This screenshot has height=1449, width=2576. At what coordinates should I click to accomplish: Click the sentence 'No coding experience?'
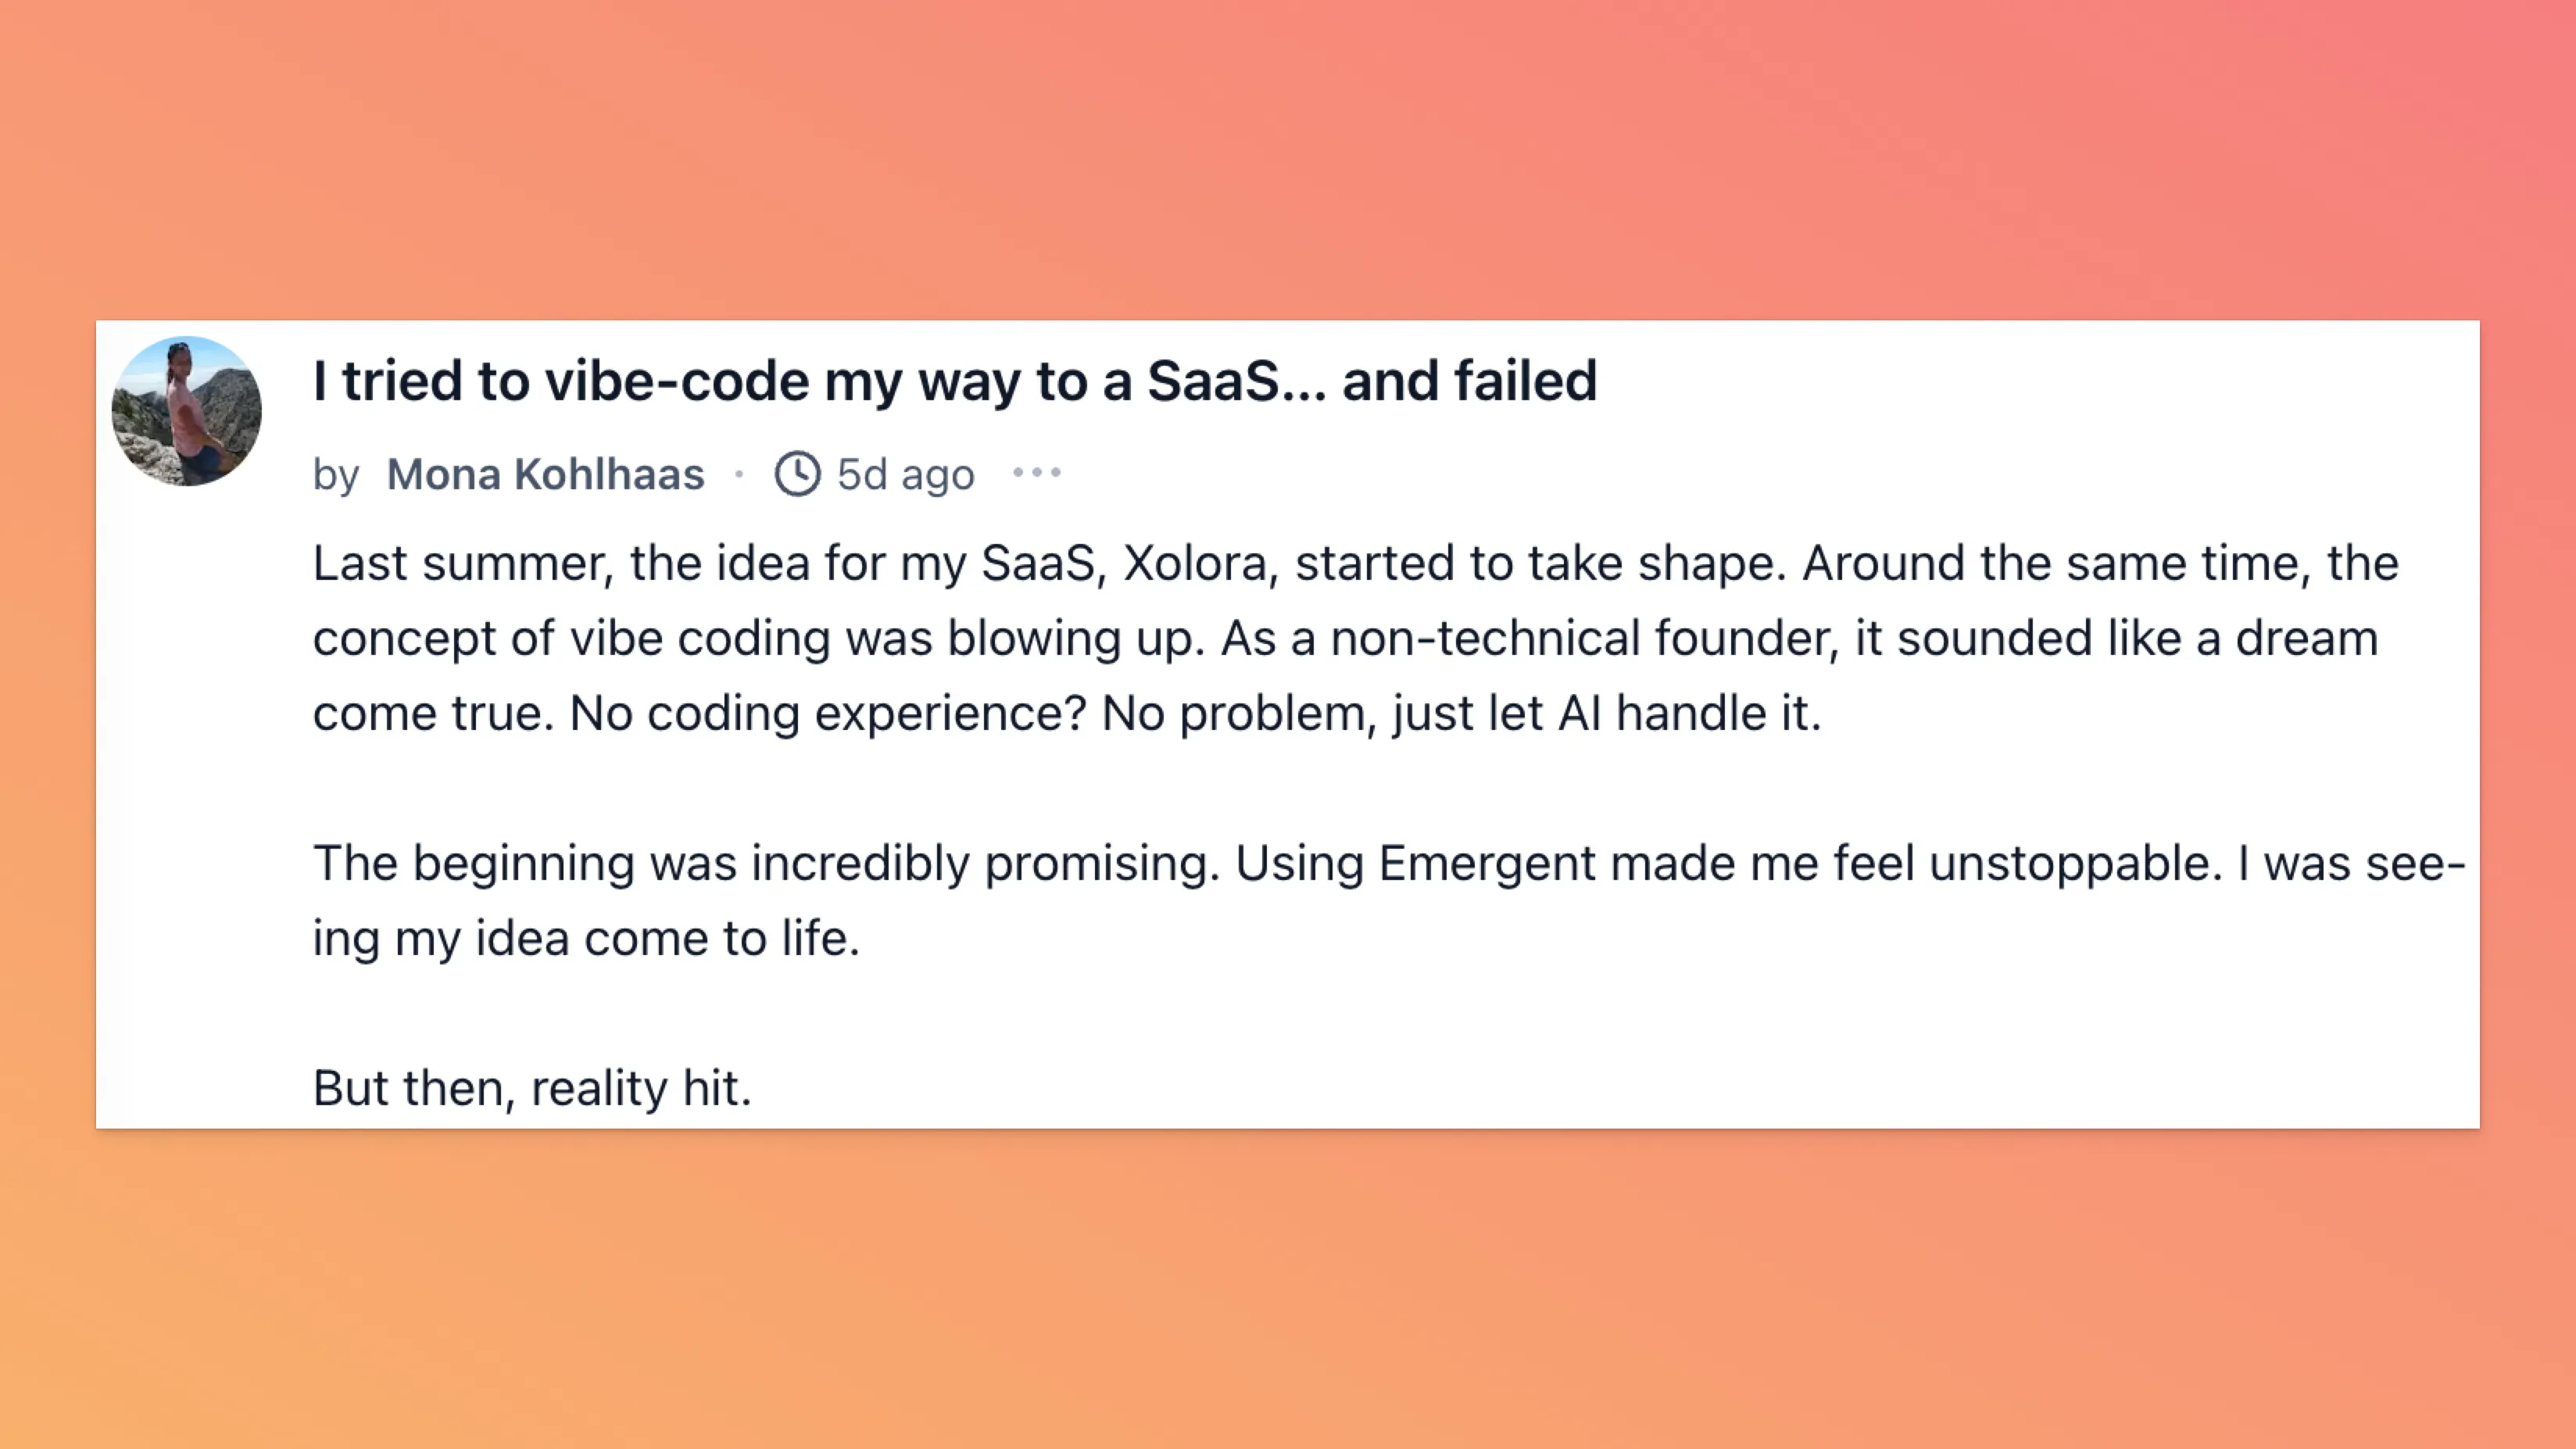point(828,714)
